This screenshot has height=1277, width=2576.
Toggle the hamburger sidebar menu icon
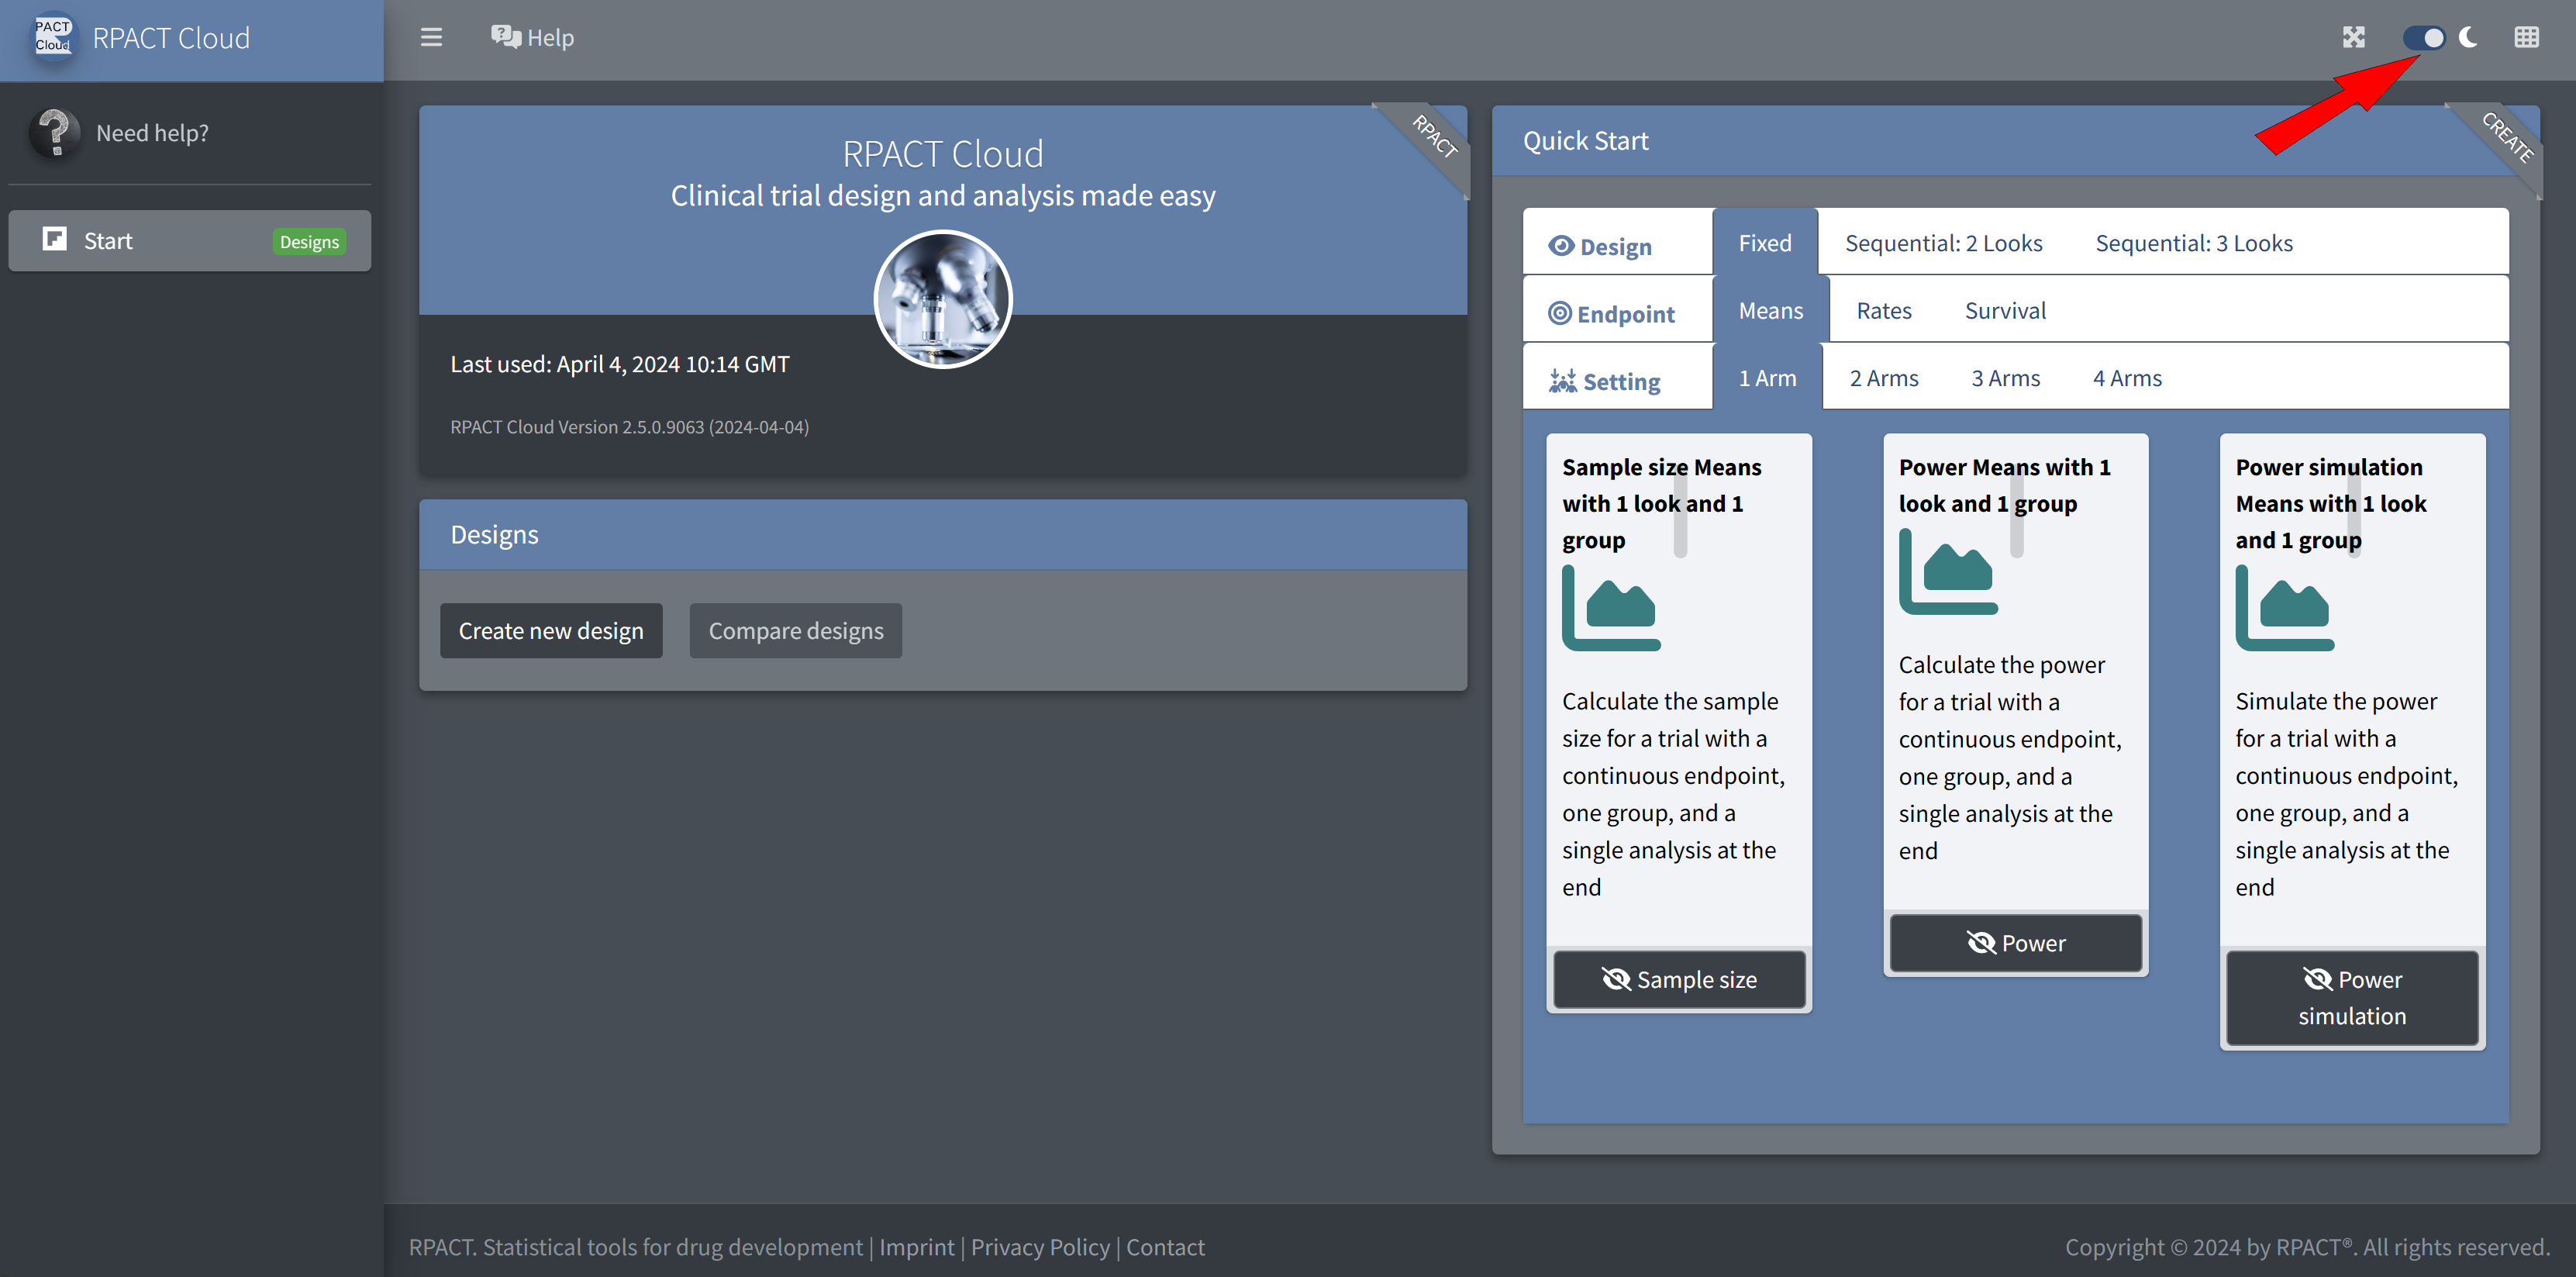tap(431, 37)
